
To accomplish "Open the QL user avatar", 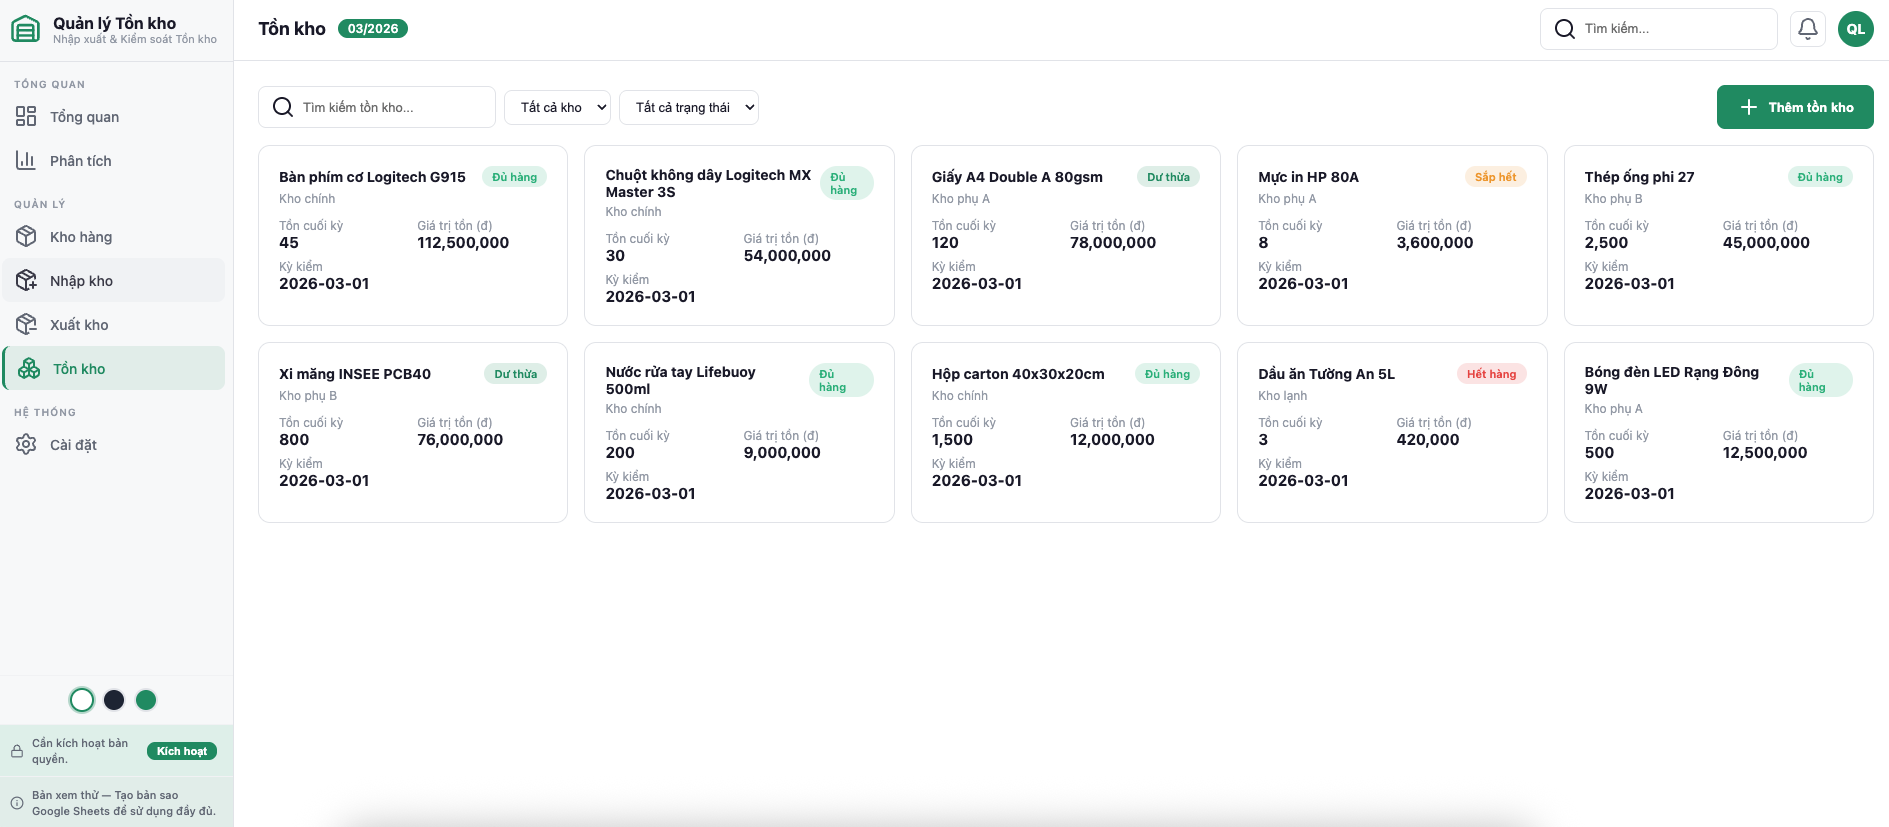I will (x=1855, y=29).
